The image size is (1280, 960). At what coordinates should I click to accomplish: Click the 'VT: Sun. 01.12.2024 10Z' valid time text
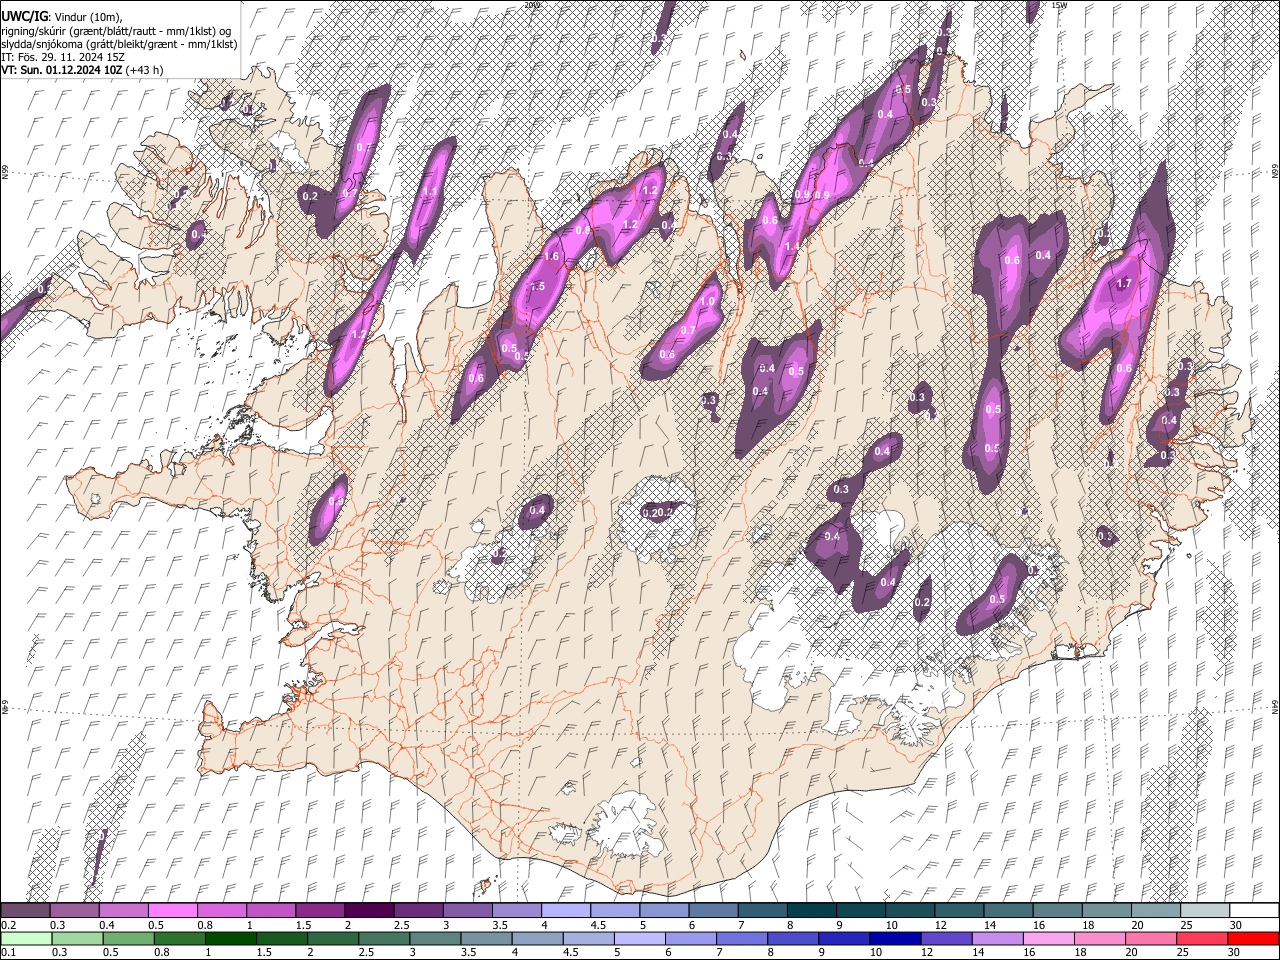[x=62, y=70]
